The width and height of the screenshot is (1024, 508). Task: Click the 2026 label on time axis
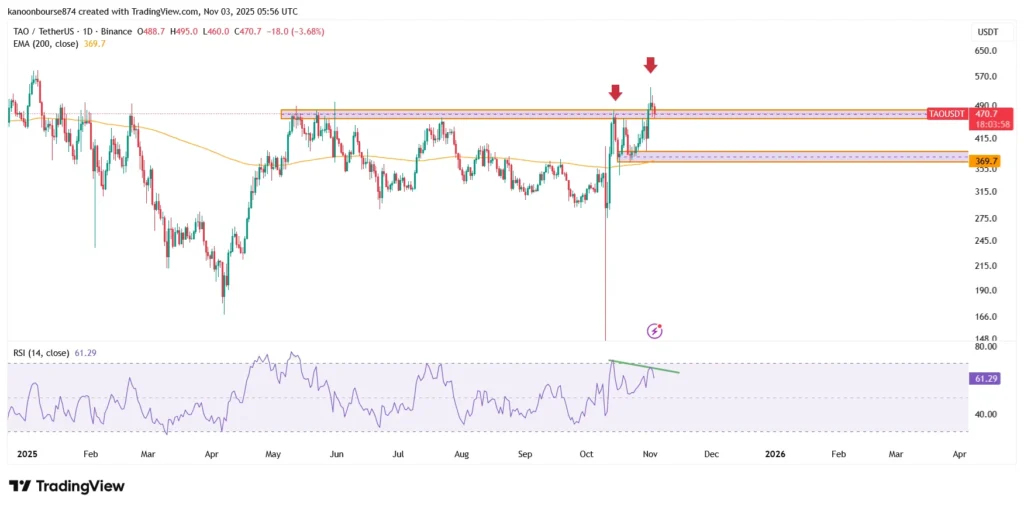[774, 453]
